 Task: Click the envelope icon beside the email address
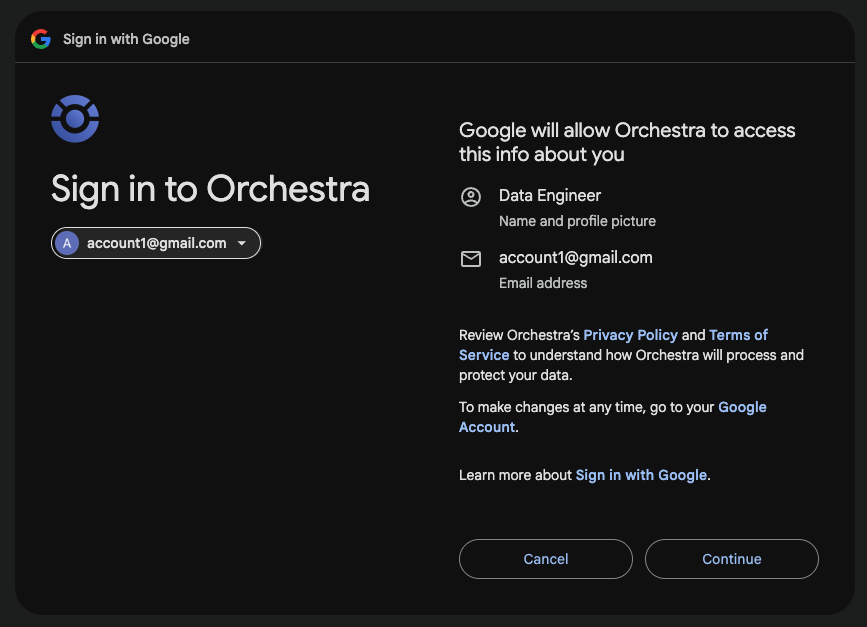pyautogui.click(x=471, y=258)
